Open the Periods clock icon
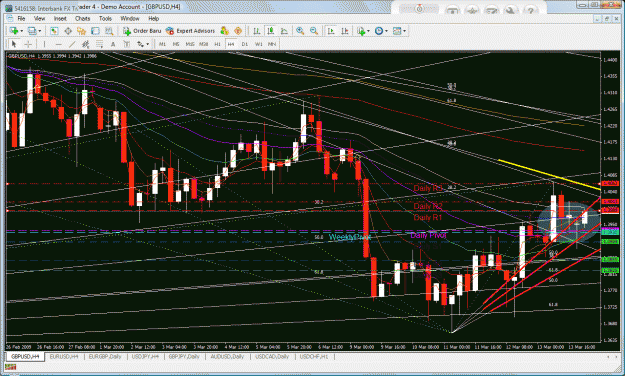The width and height of the screenshot is (625, 376). [379, 31]
